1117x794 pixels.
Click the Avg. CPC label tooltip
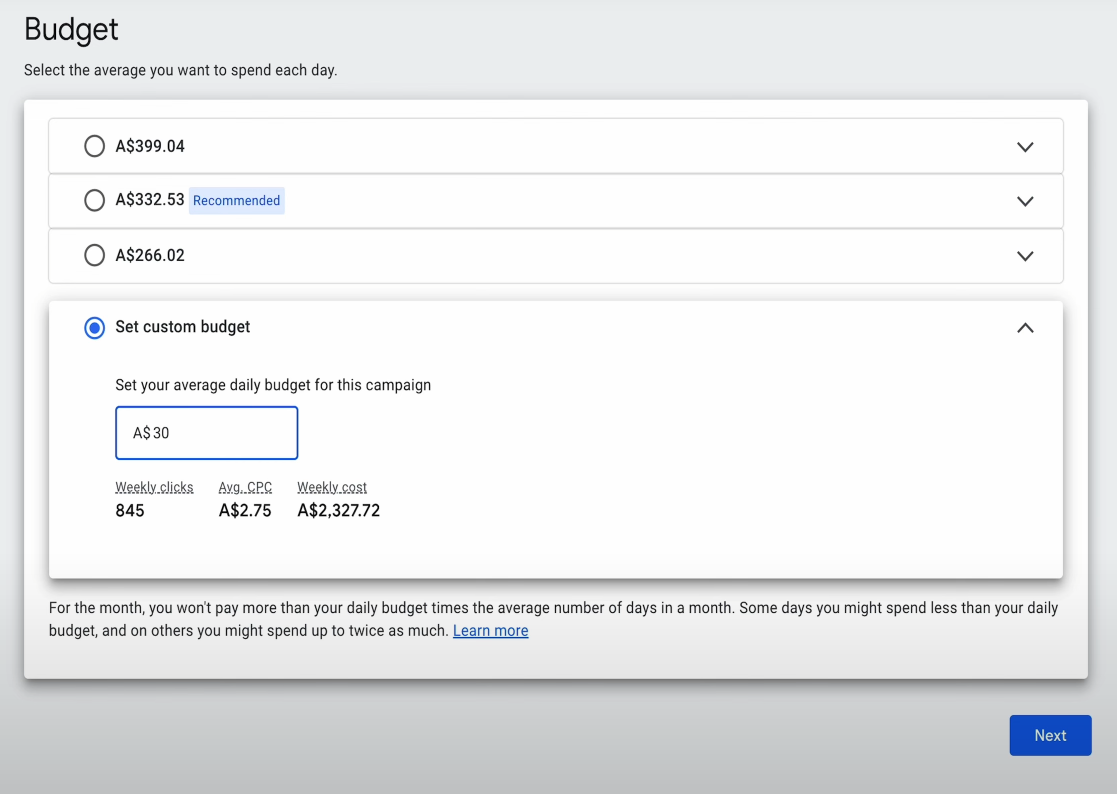pos(245,487)
